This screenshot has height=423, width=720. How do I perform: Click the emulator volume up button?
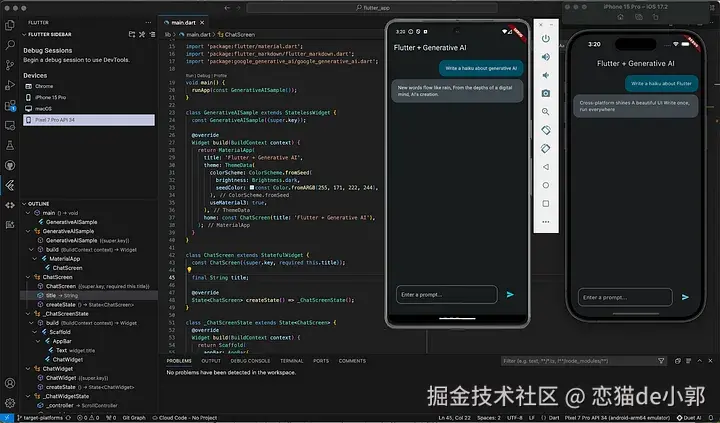pyautogui.click(x=546, y=57)
